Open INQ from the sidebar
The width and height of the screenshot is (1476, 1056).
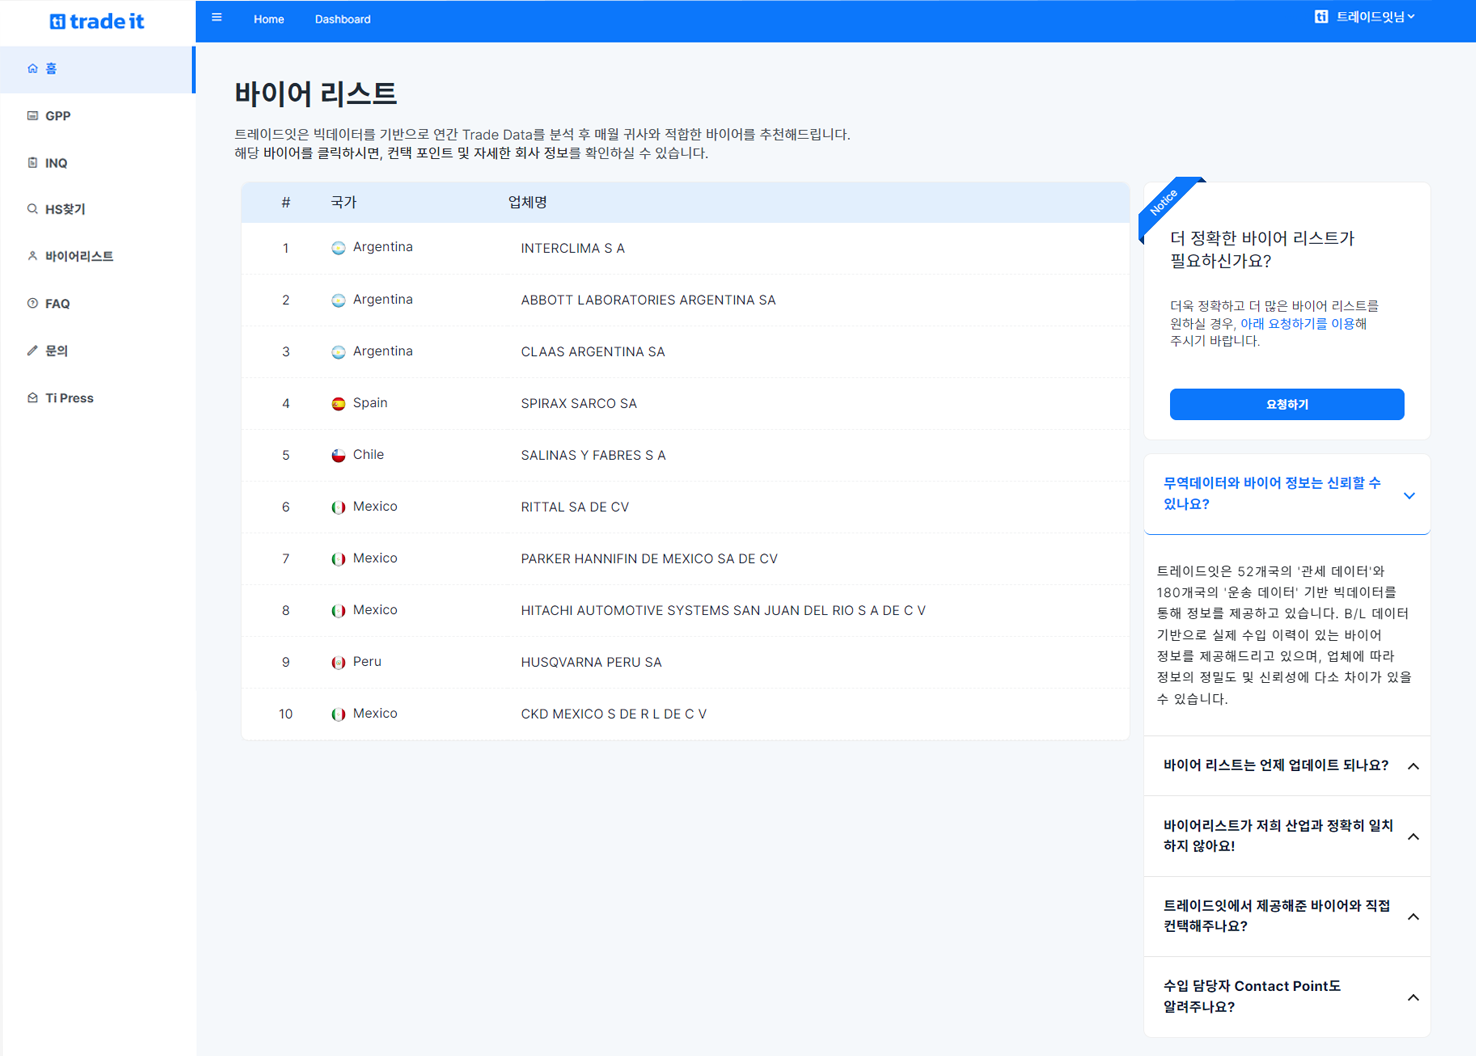coord(56,163)
